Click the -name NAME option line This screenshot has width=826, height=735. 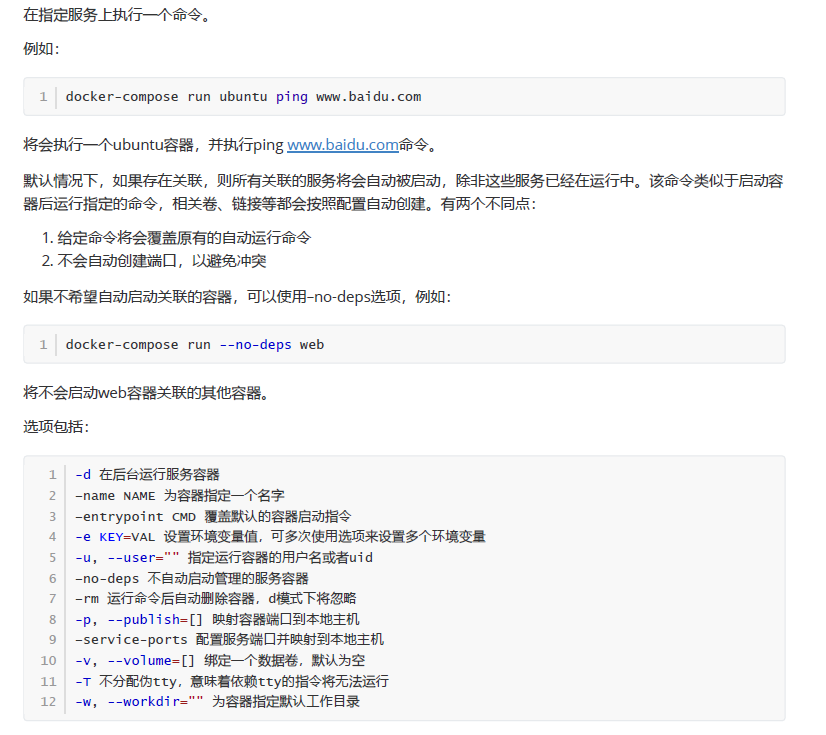coord(180,495)
